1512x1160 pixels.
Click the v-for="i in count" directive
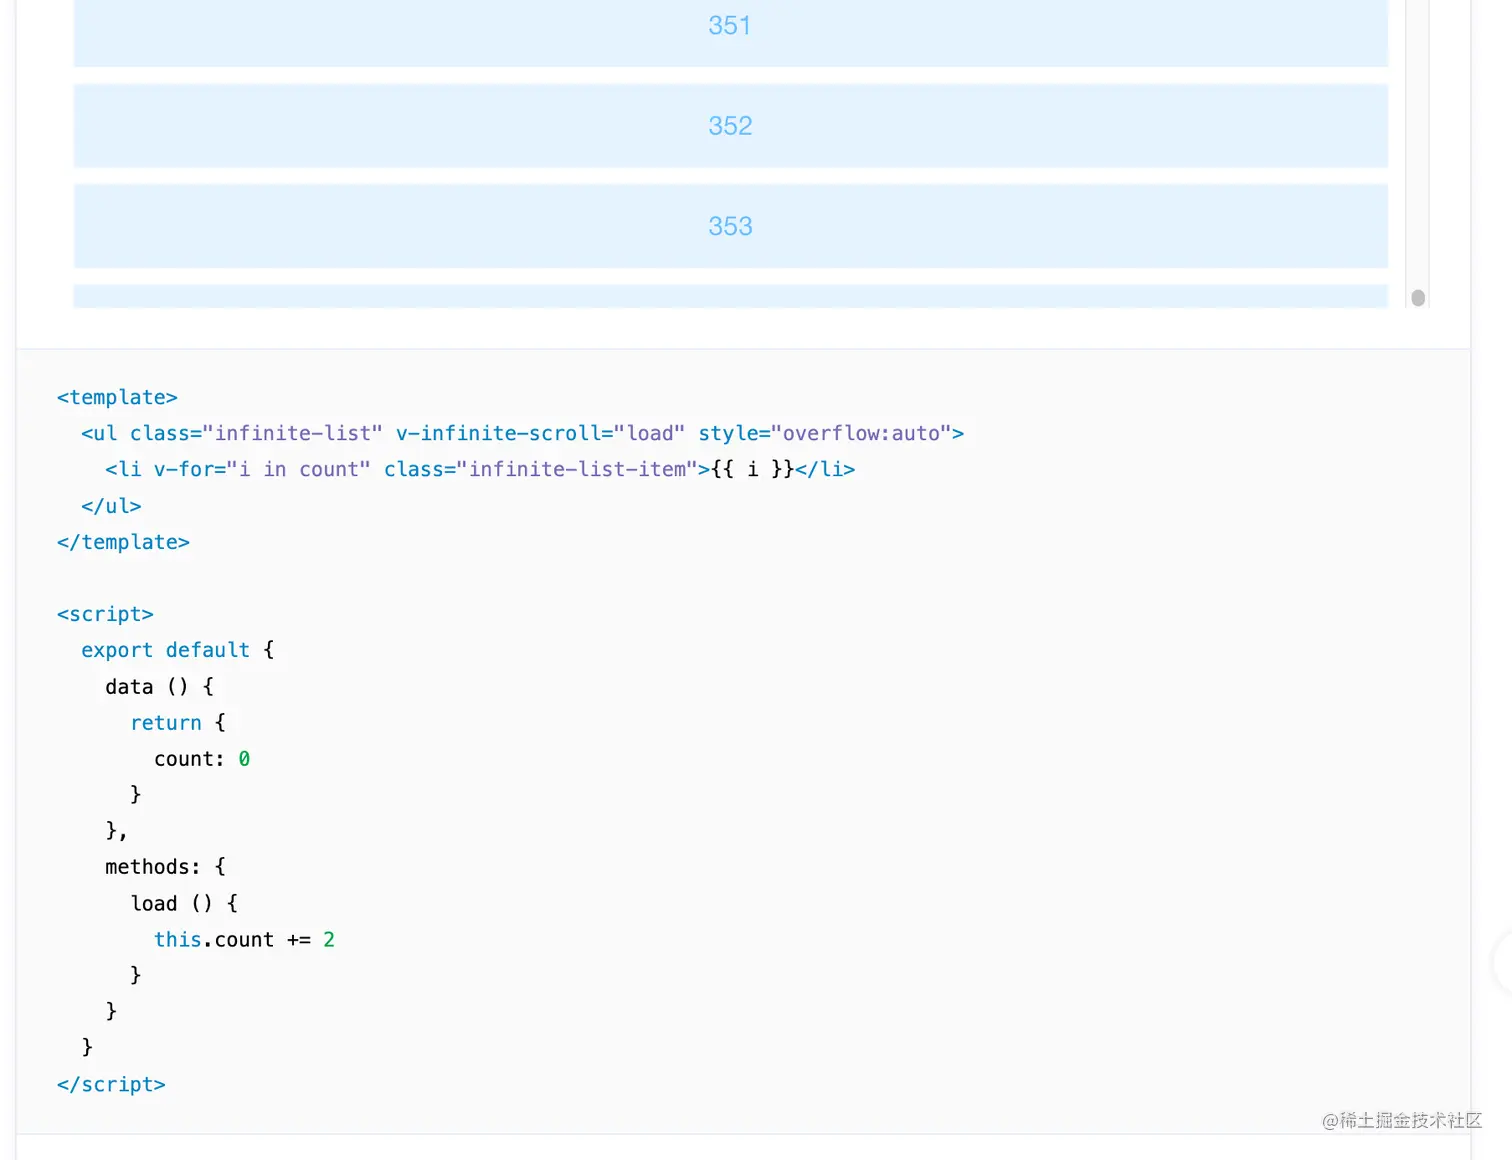(262, 469)
